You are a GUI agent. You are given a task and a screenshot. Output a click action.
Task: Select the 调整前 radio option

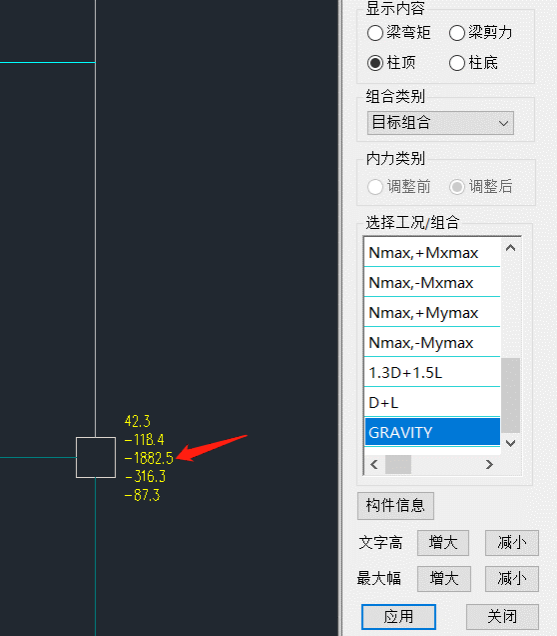(399, 187)
